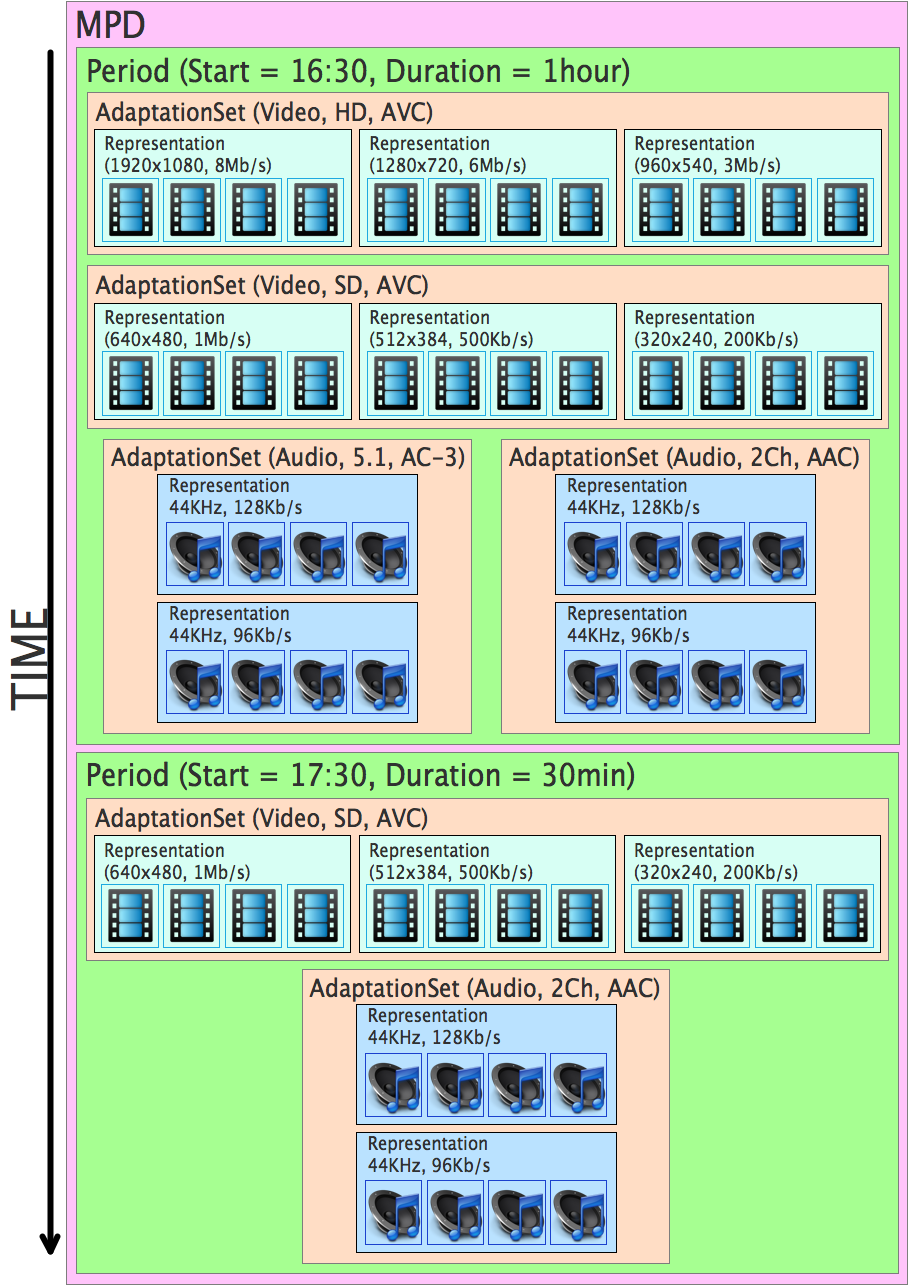Viewport: 908px width, 1286px height.
Task: Select last video segment in 1280x720 representation
Action: coord(581,210)
